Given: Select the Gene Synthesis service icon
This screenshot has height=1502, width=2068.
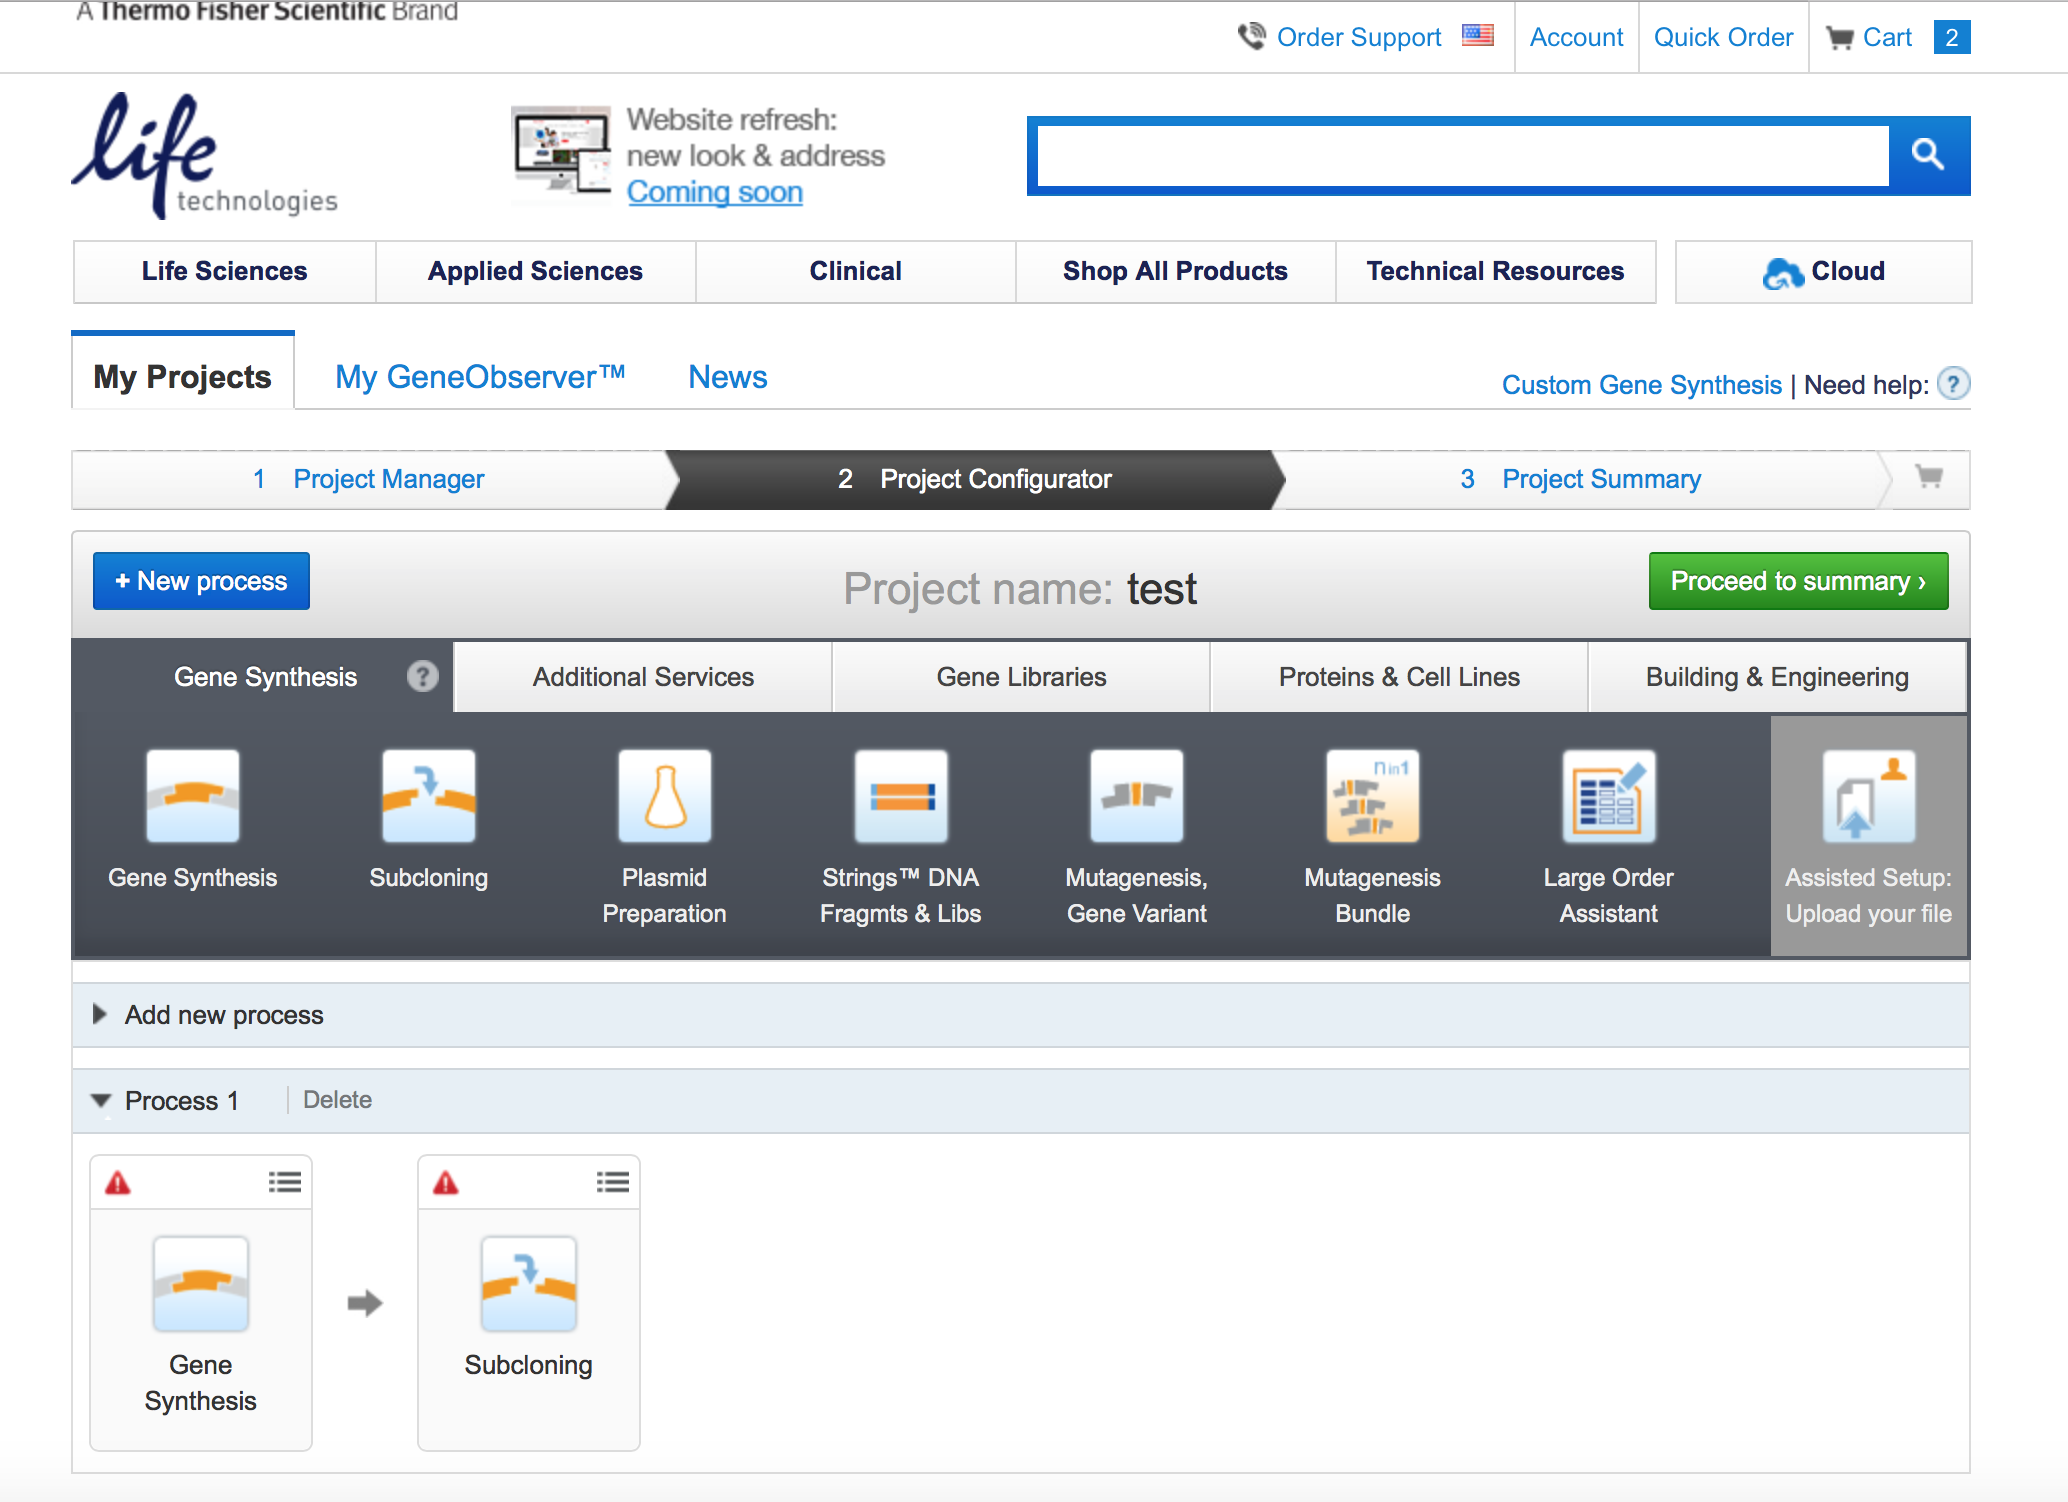Looking at the screenshot, I should [x=192, y=796].
